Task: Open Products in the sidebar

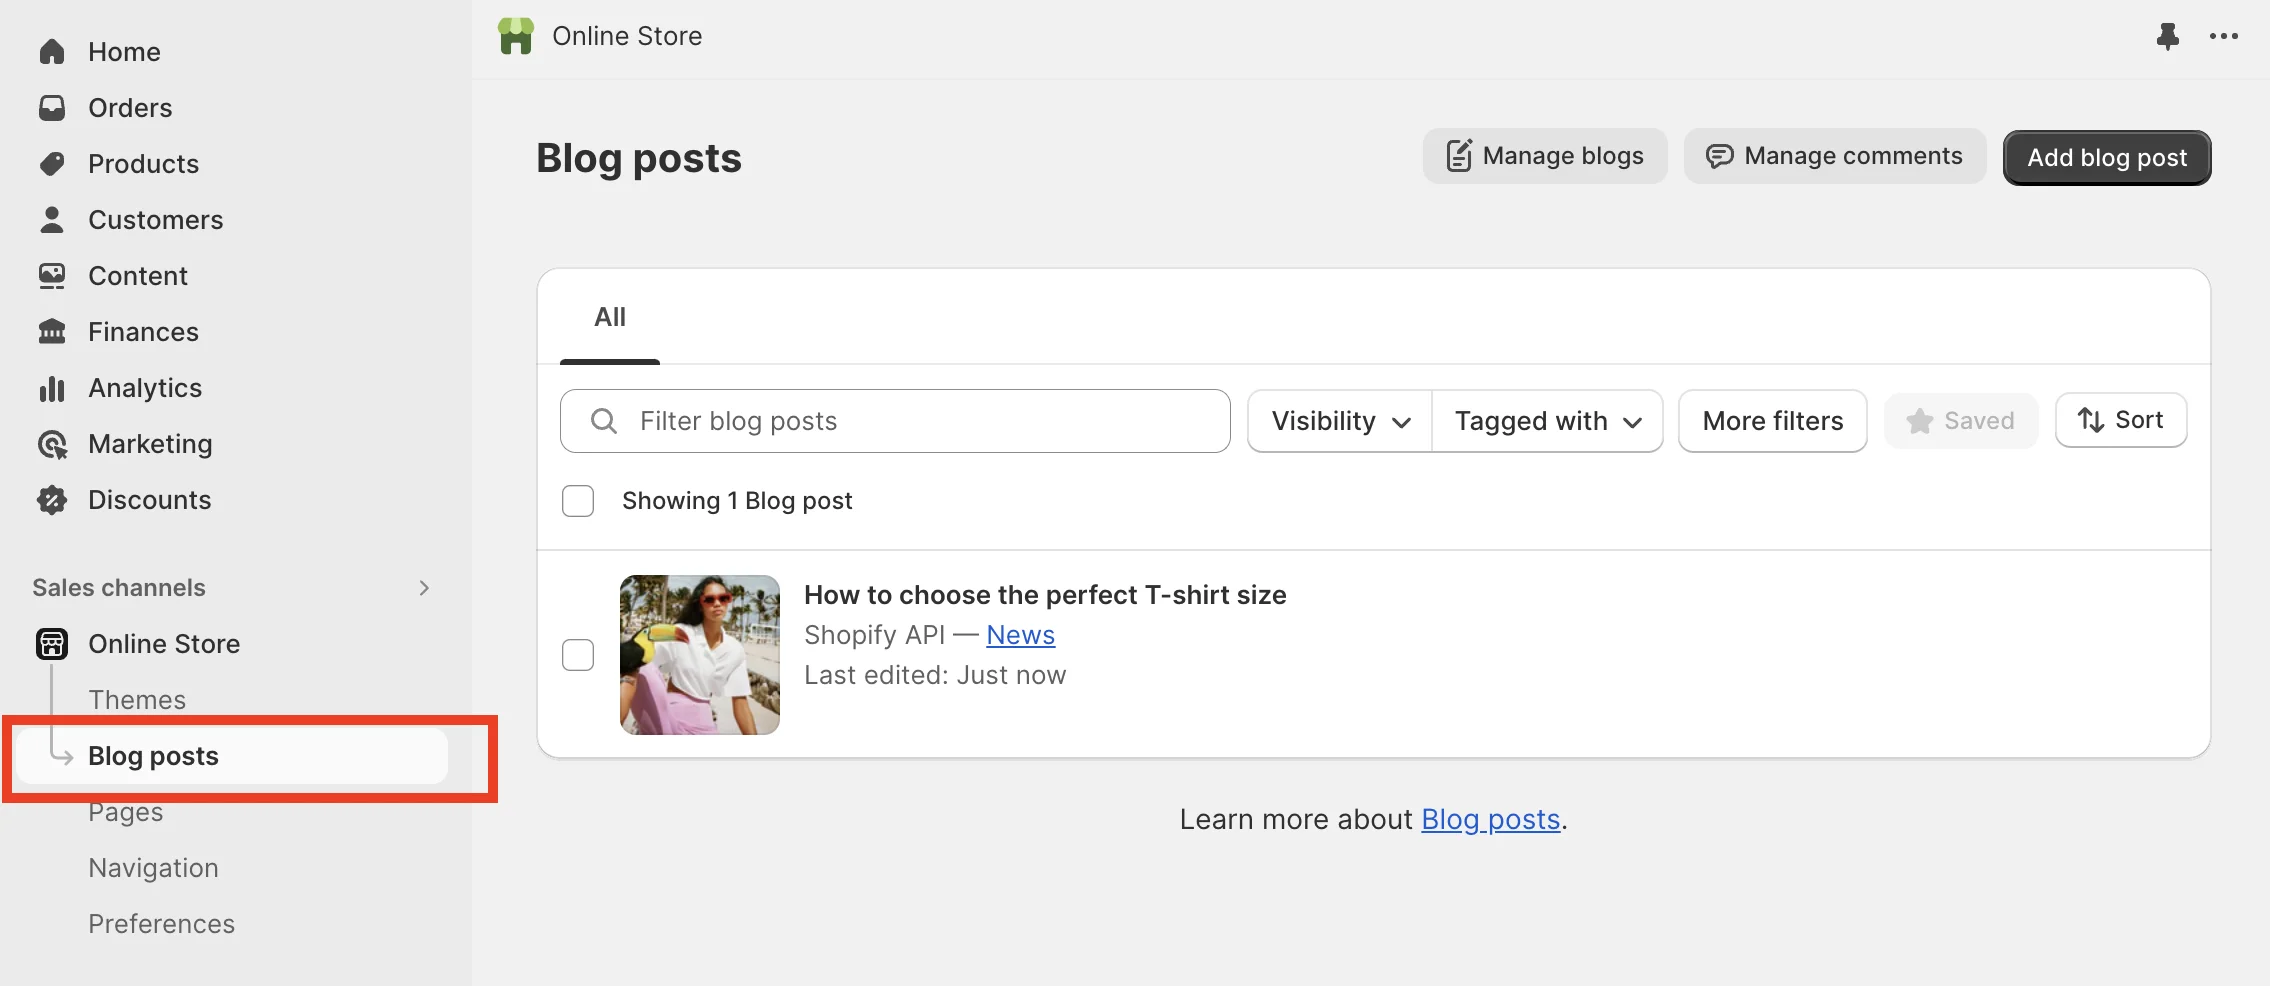Action: click(x=143, y=164)
